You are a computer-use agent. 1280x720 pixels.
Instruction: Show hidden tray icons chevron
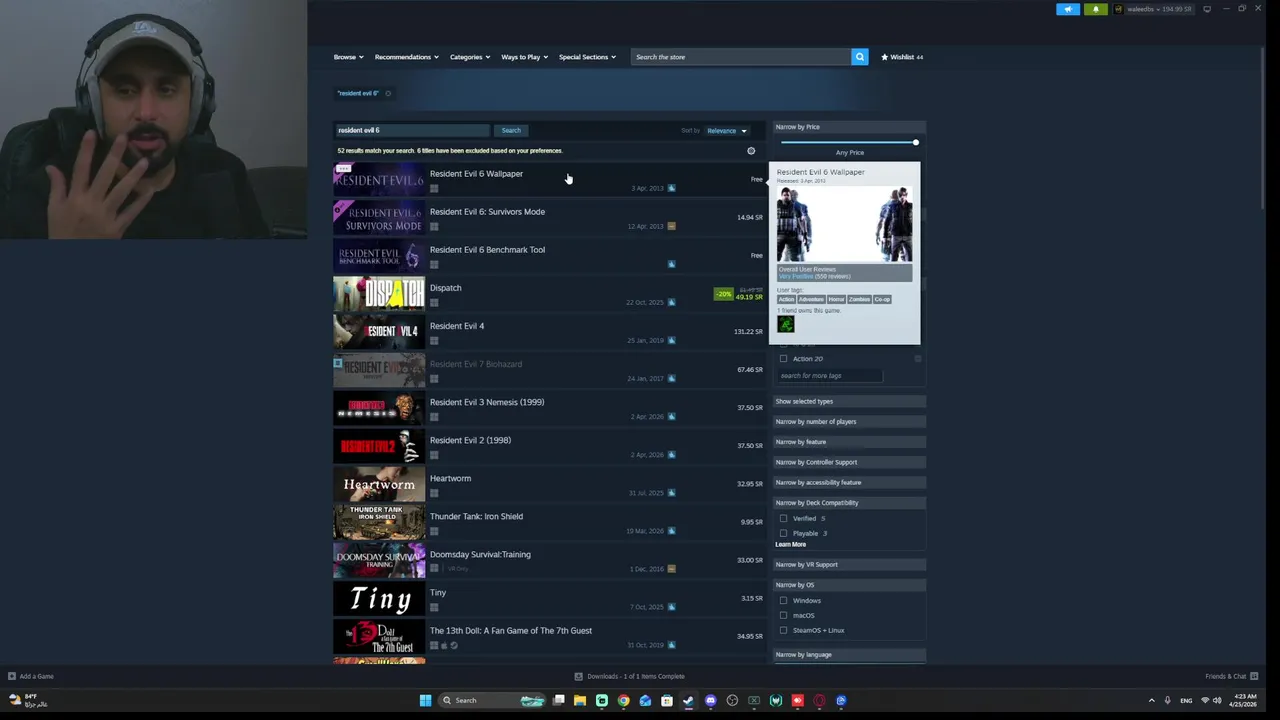point(1151,700)
